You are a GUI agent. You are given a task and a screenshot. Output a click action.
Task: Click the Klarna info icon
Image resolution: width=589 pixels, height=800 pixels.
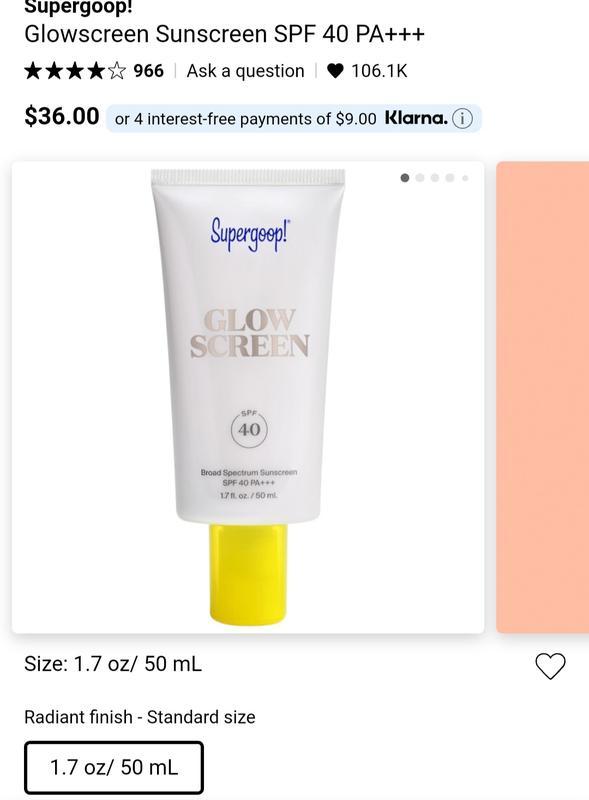click(x=462, y=119)
